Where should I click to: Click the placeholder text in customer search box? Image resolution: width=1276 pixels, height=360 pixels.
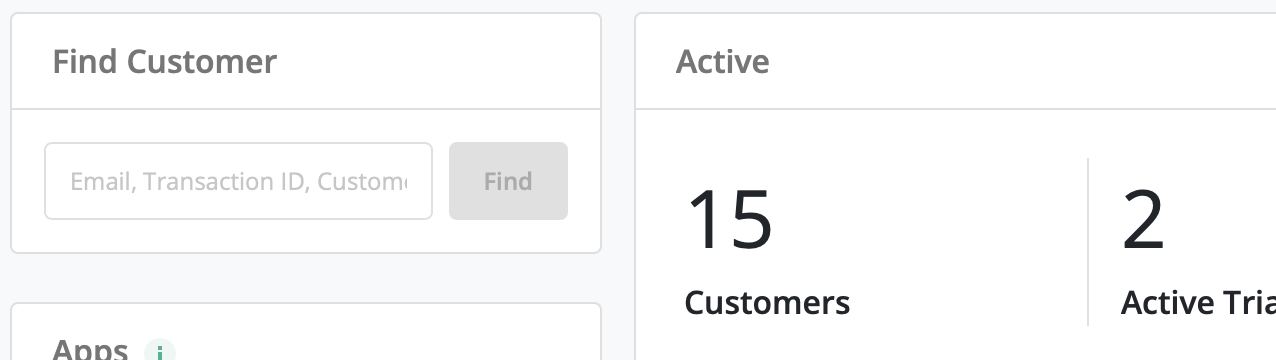pyautogui.click(x=239, y=182)
